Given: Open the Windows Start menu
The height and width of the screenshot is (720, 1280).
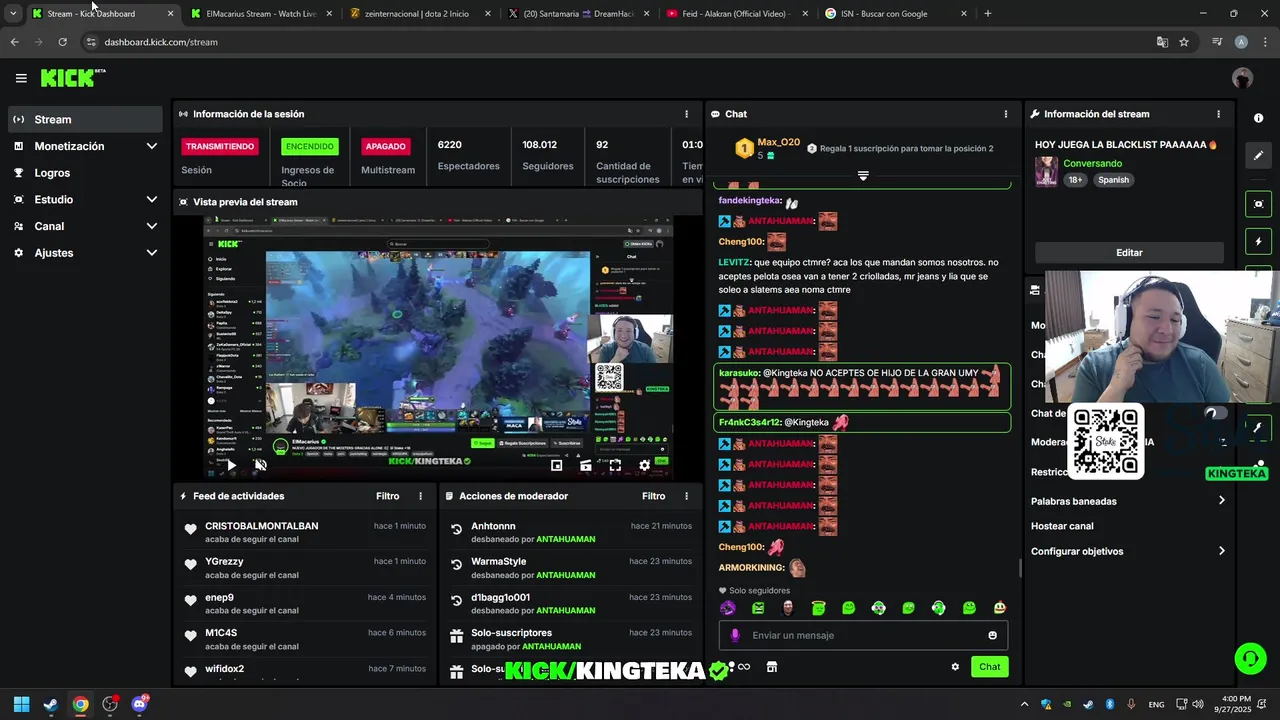Looking at the screenshot, I should click(21, 704).
